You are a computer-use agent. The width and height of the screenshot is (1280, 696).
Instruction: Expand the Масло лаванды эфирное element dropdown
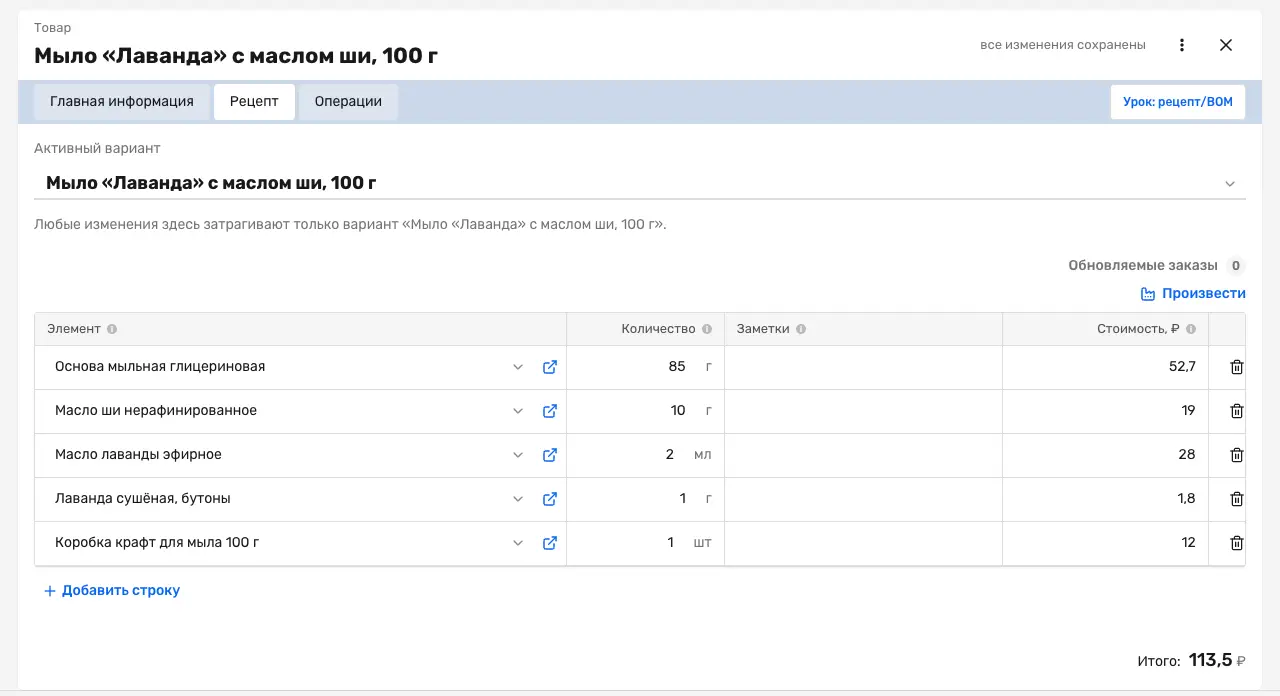coord(518,455)
